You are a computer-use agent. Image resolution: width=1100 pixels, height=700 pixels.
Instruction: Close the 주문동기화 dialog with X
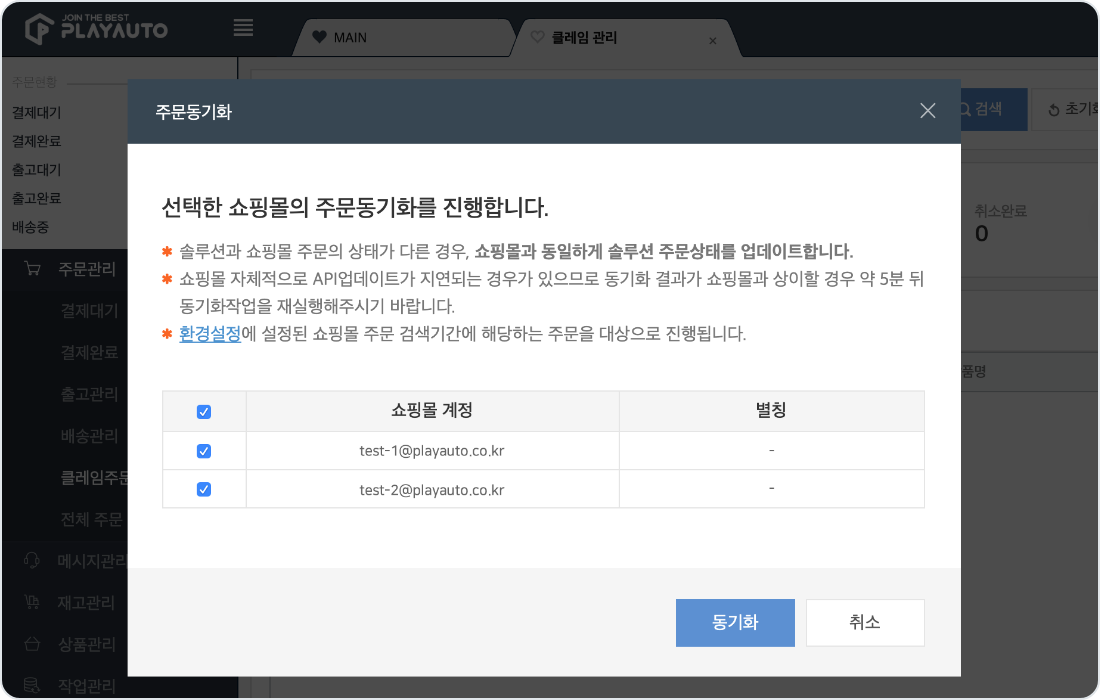coord(927,111)
